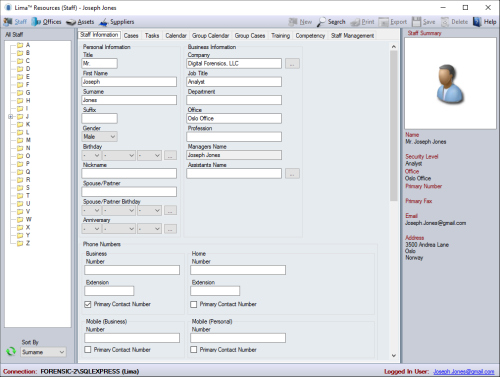The height and width of the screenshot is (377, 500).
Task: Click the Home Extension field
Action: (215, 291)
